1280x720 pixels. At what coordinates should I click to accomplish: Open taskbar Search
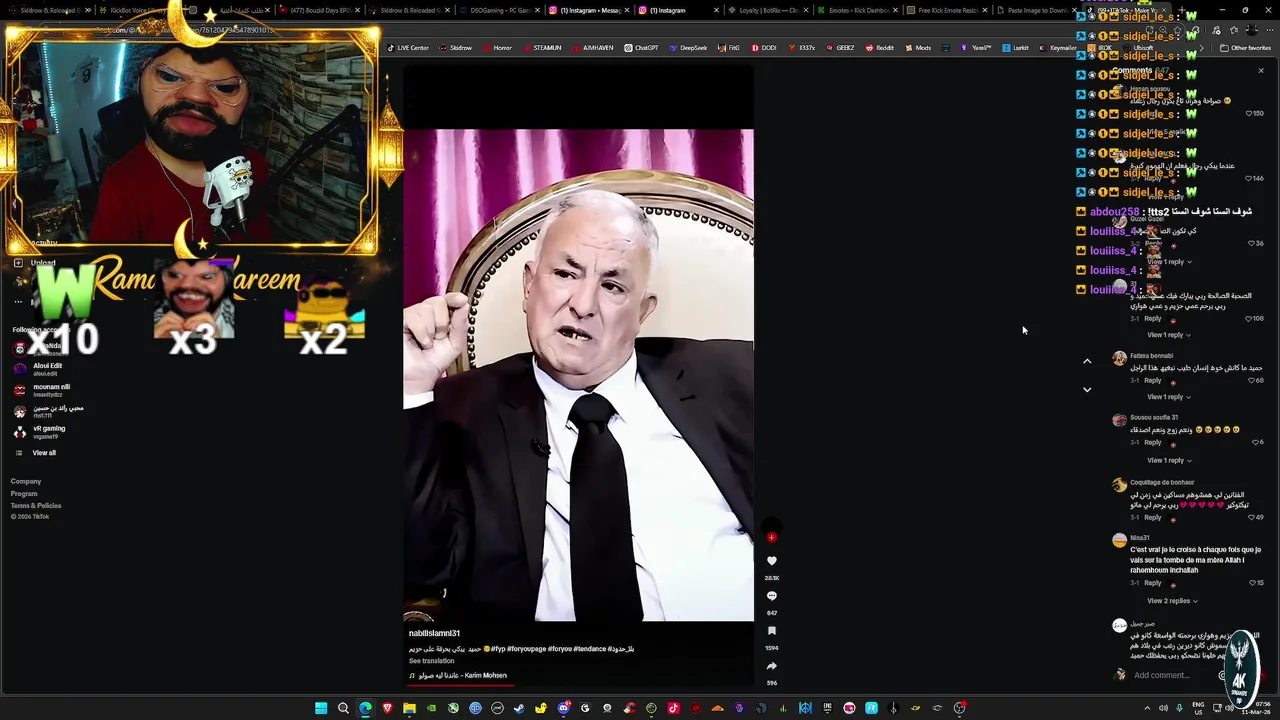(x=343, y=708)
